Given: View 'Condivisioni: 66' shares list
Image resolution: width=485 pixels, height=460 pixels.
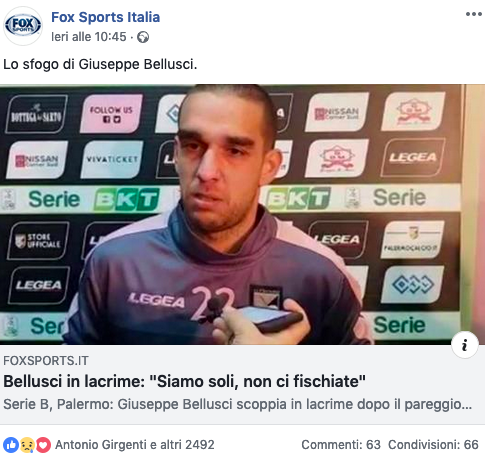Looking at the screenshot, I should (x=433, y=445).
